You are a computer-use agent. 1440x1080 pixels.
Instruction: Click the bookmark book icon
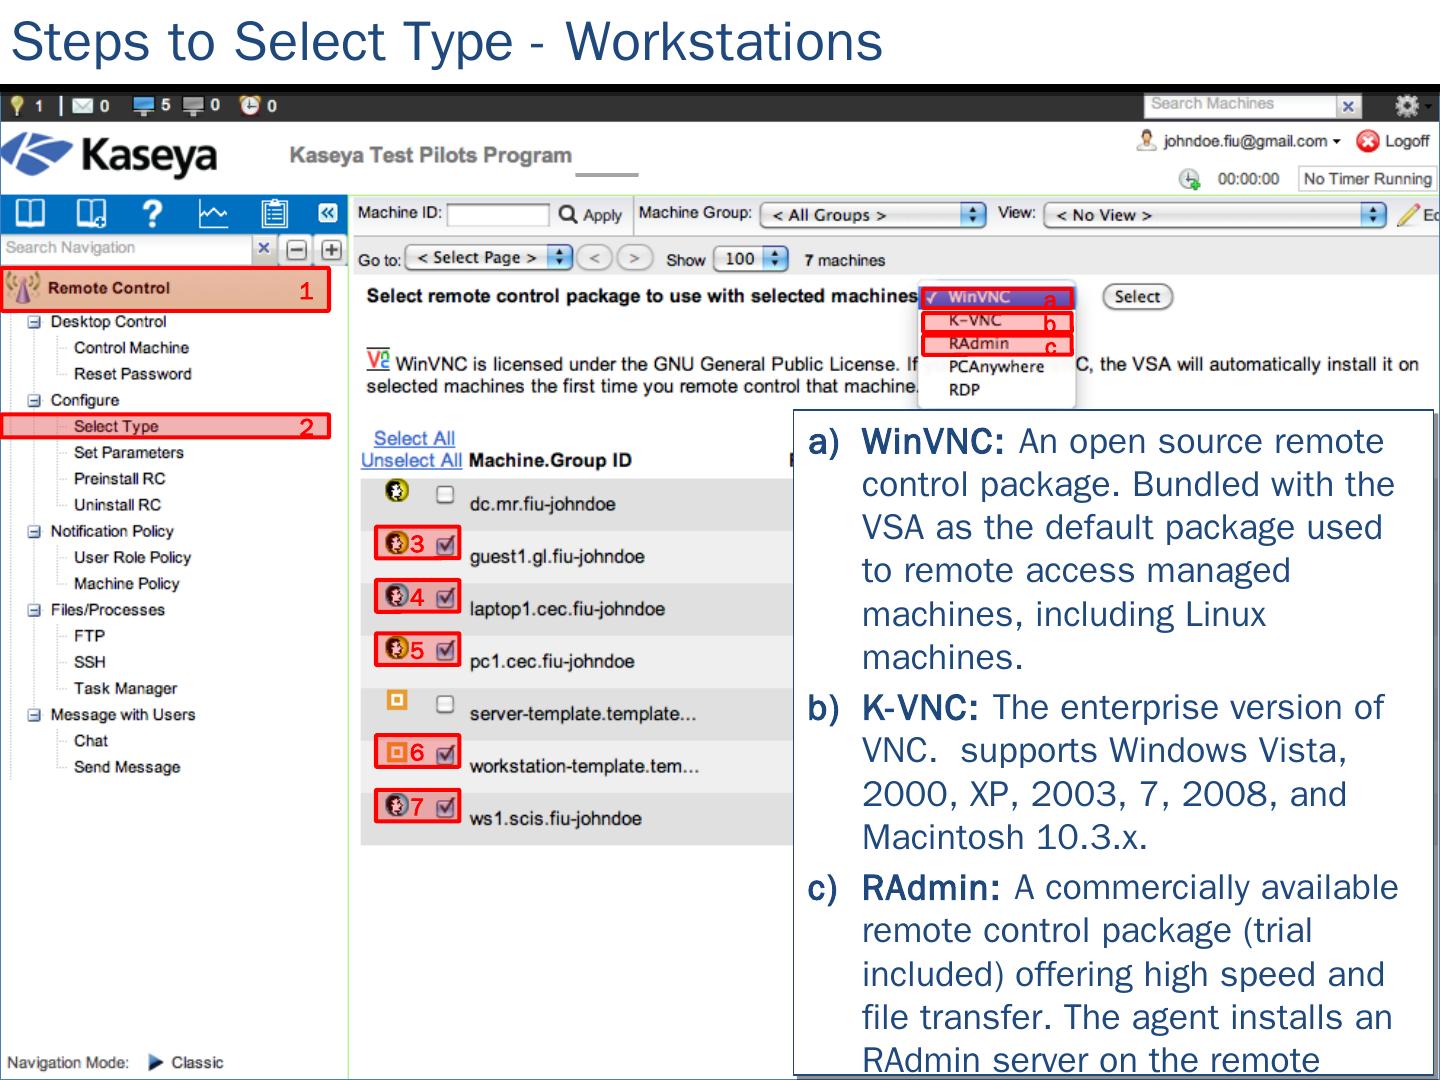(x=90, y=213)
